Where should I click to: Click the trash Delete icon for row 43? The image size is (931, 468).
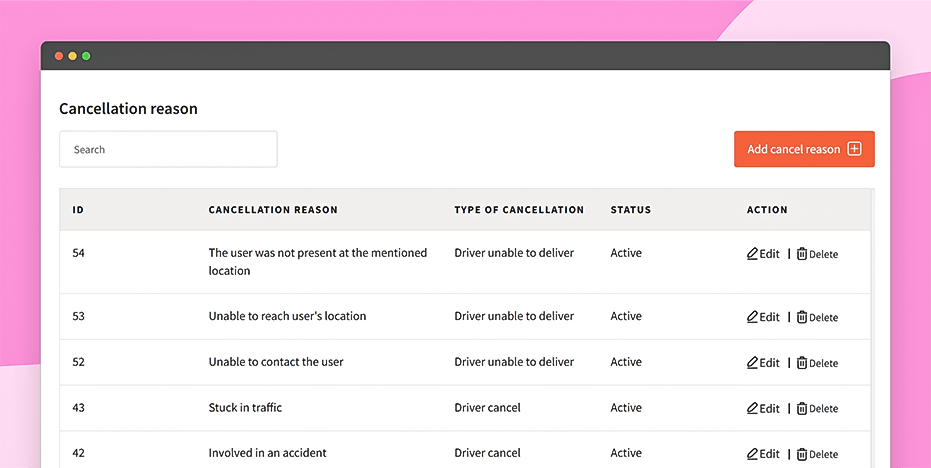pos(802,409)
